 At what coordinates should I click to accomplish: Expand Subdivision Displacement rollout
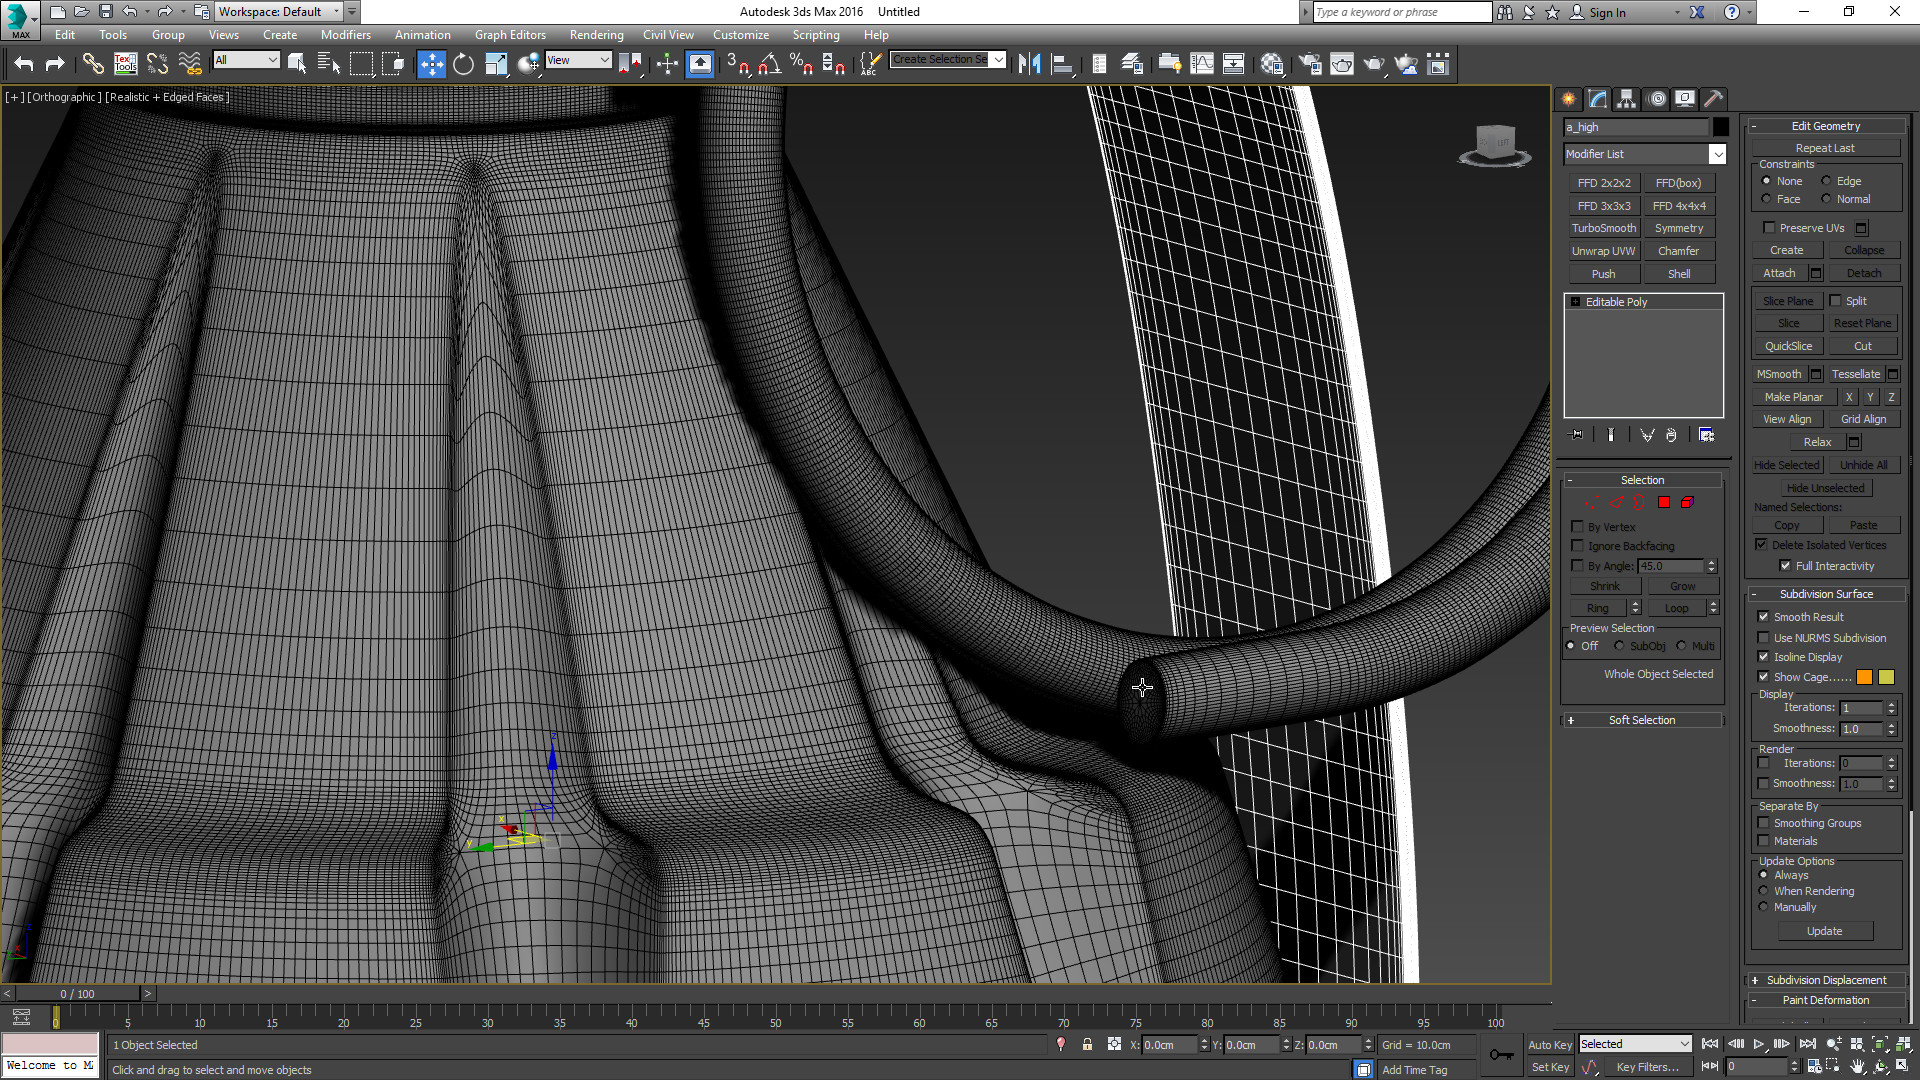(1826, 980)
